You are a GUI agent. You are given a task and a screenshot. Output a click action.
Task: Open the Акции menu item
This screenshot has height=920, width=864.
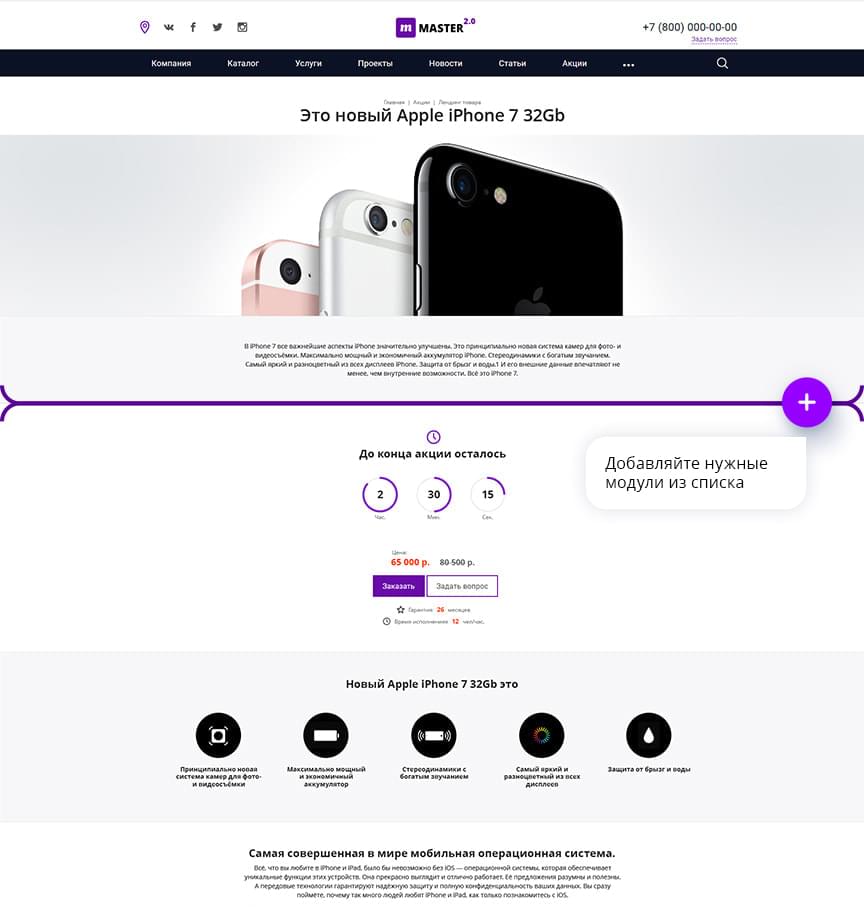point(574,63)
